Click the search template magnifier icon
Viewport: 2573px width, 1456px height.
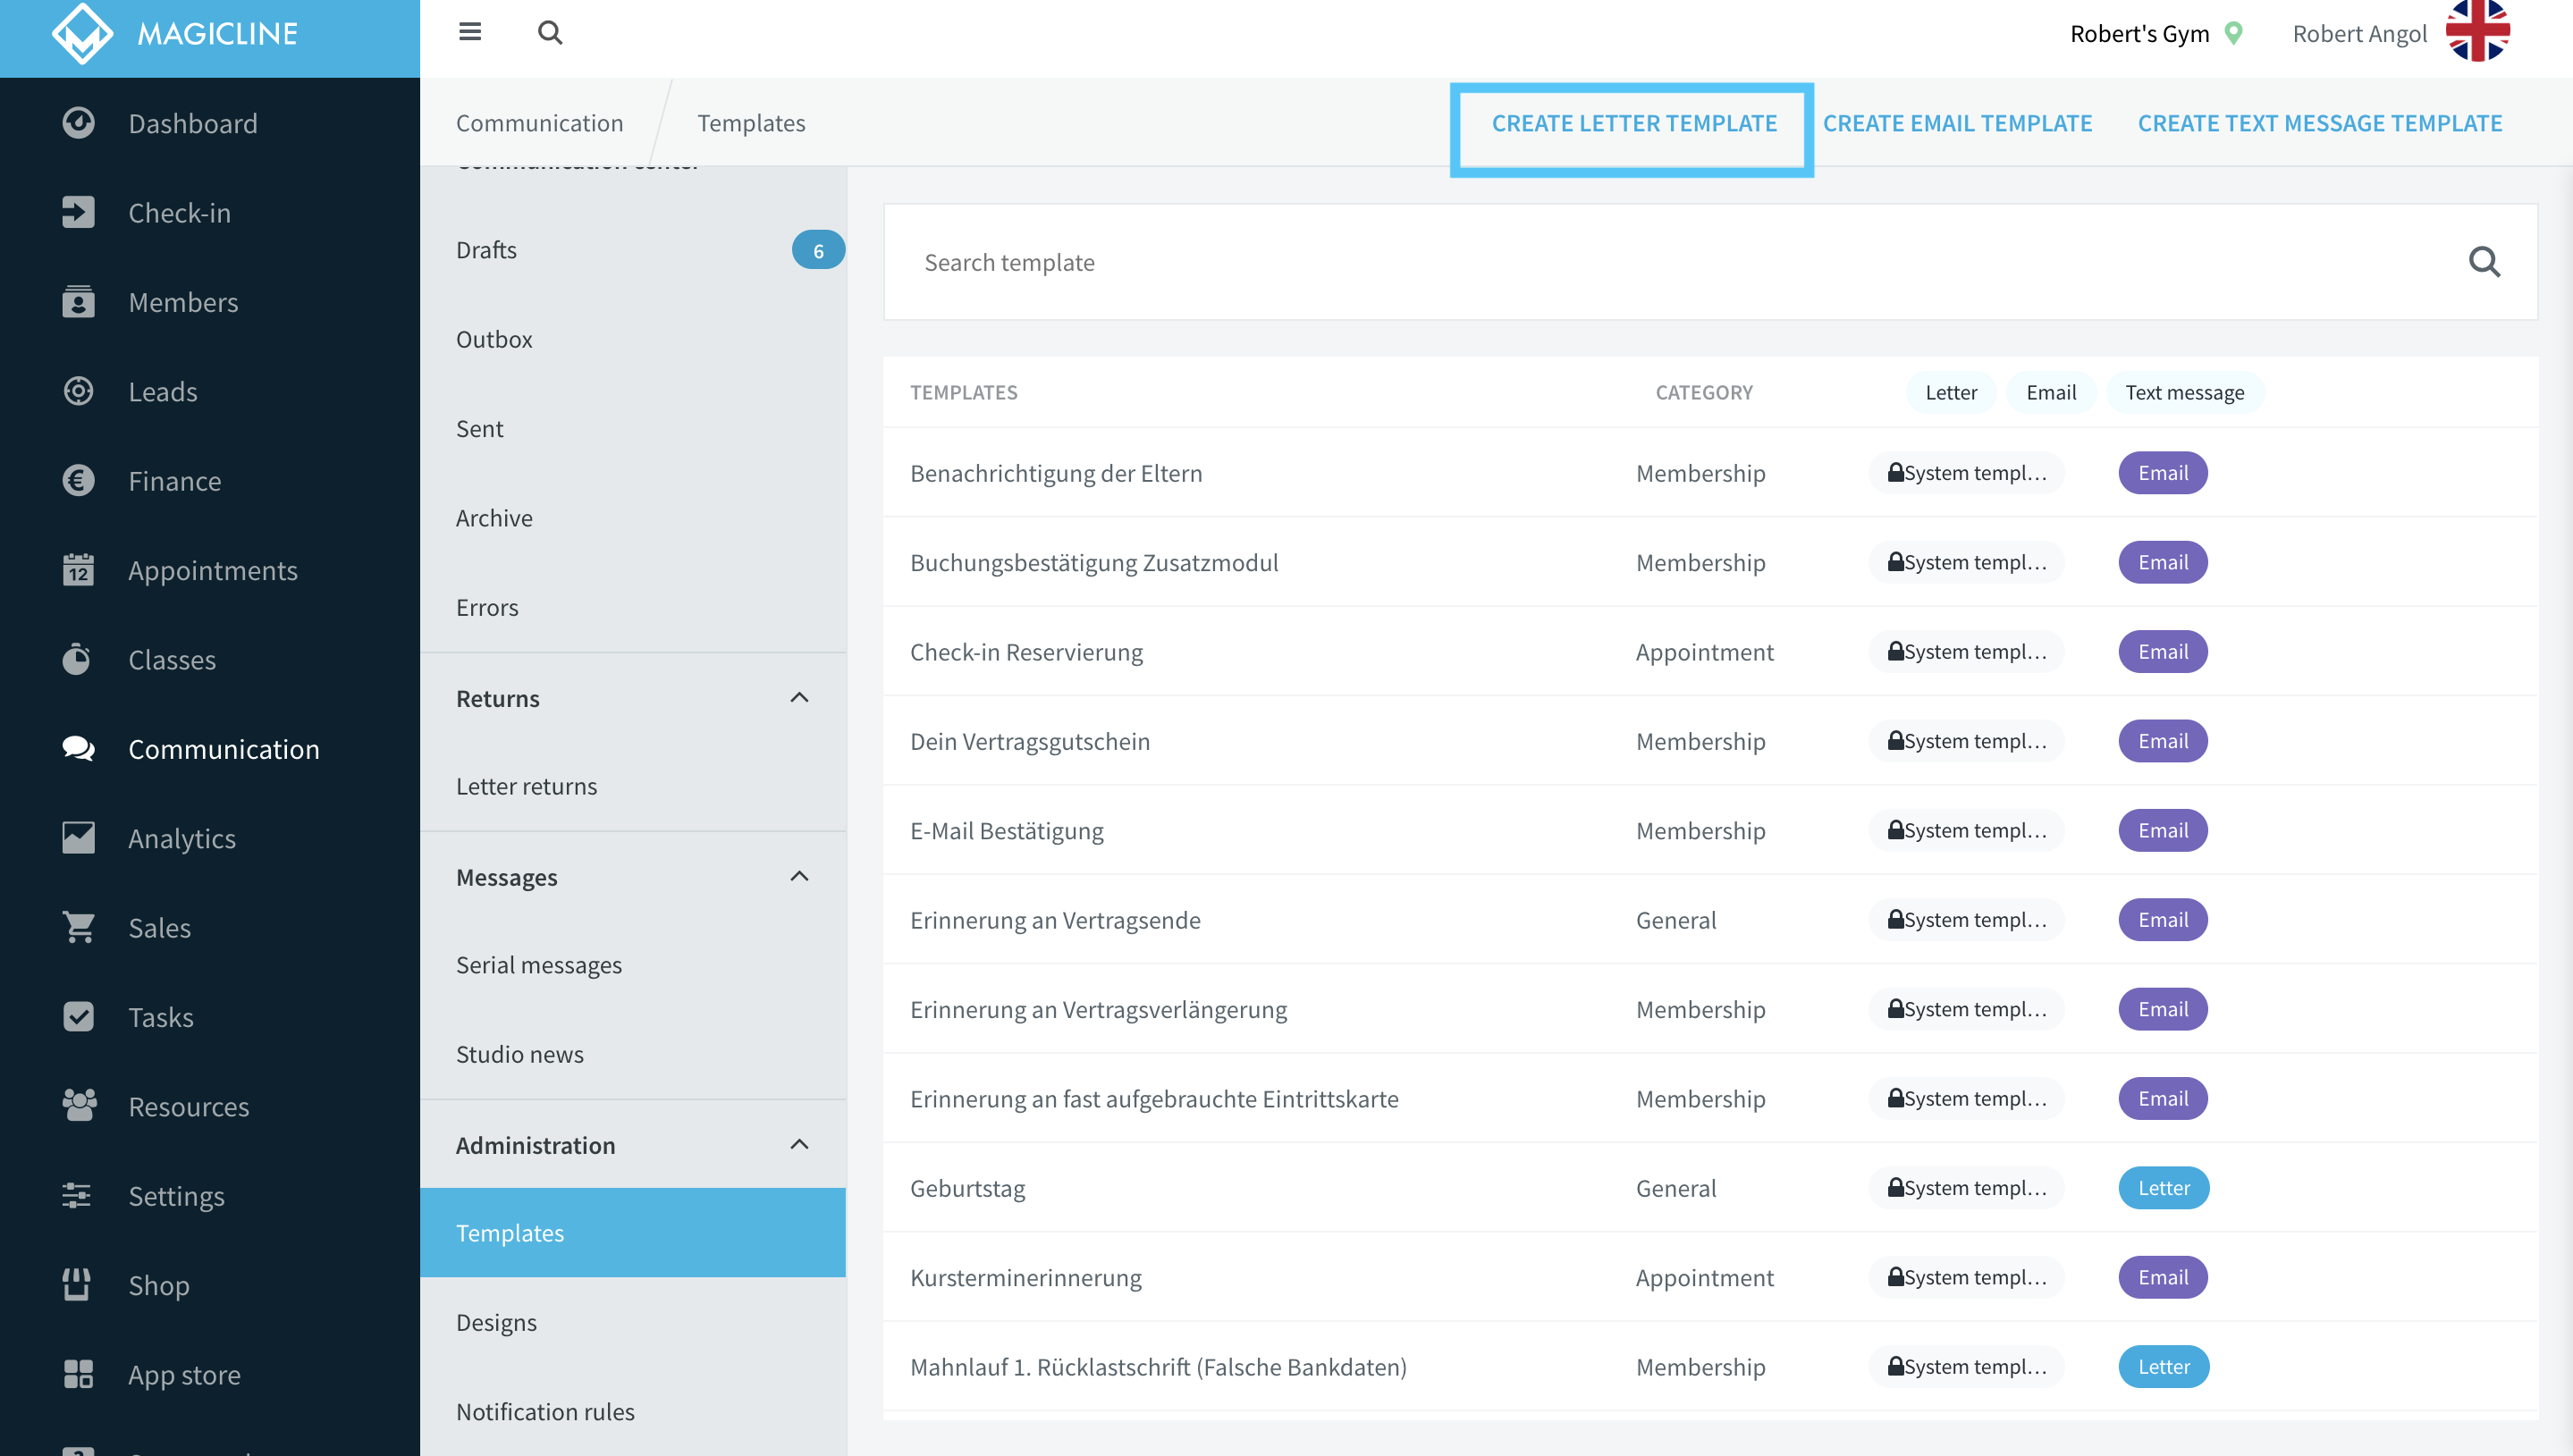coord(2484,262)
